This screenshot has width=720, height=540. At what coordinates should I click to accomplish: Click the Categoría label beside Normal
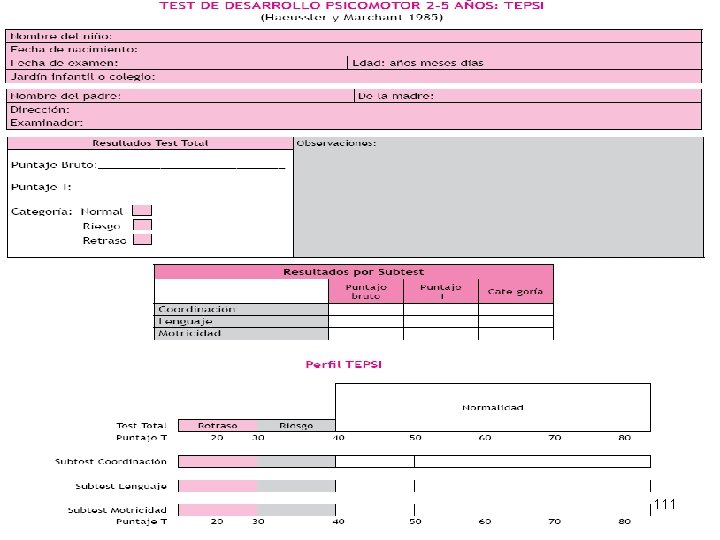click(41, 212)
